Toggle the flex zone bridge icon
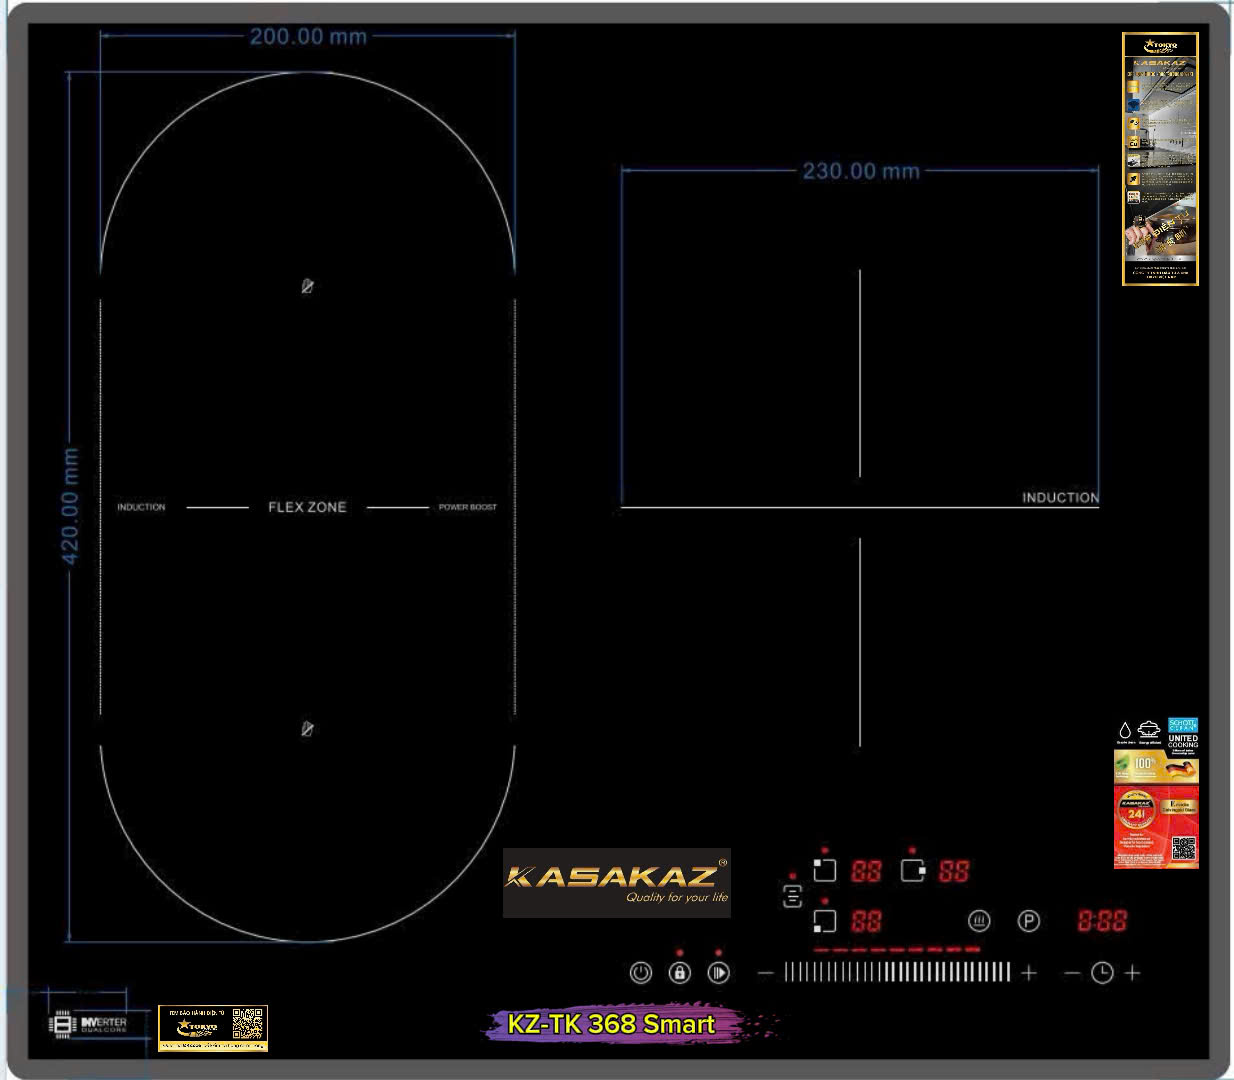 click(792, 896)
